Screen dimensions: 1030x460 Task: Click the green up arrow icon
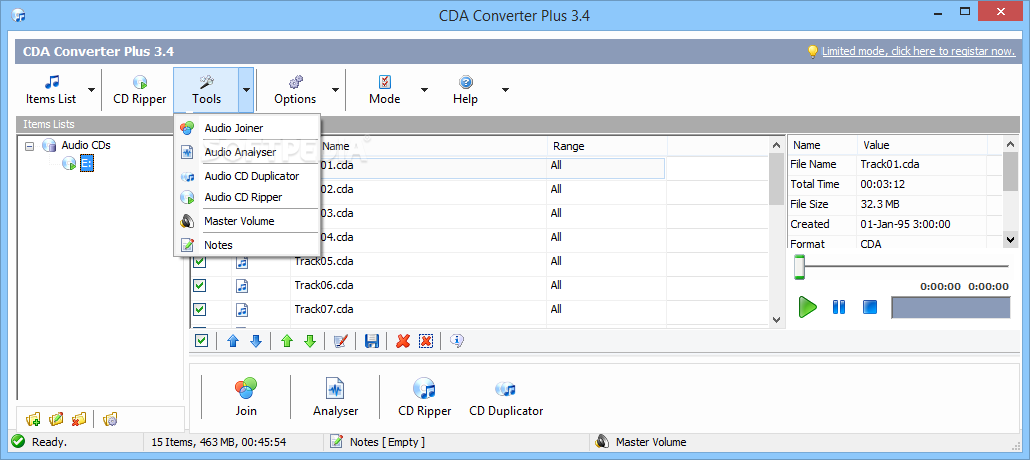click(x=286, y=340)
